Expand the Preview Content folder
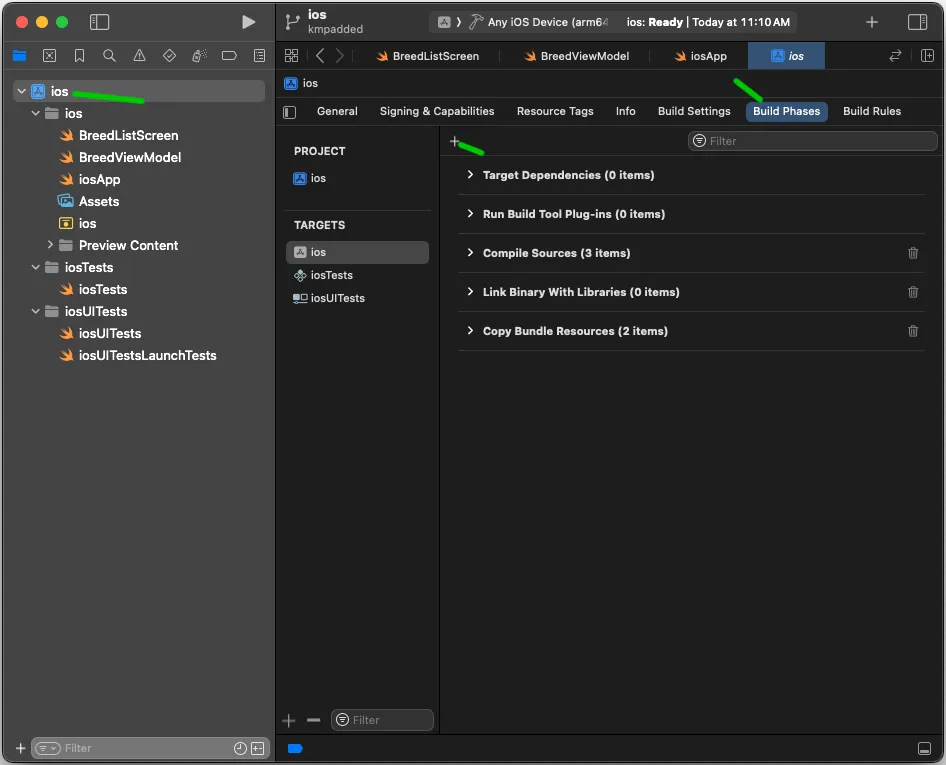946x765 pixels. [x=50, y=245]
